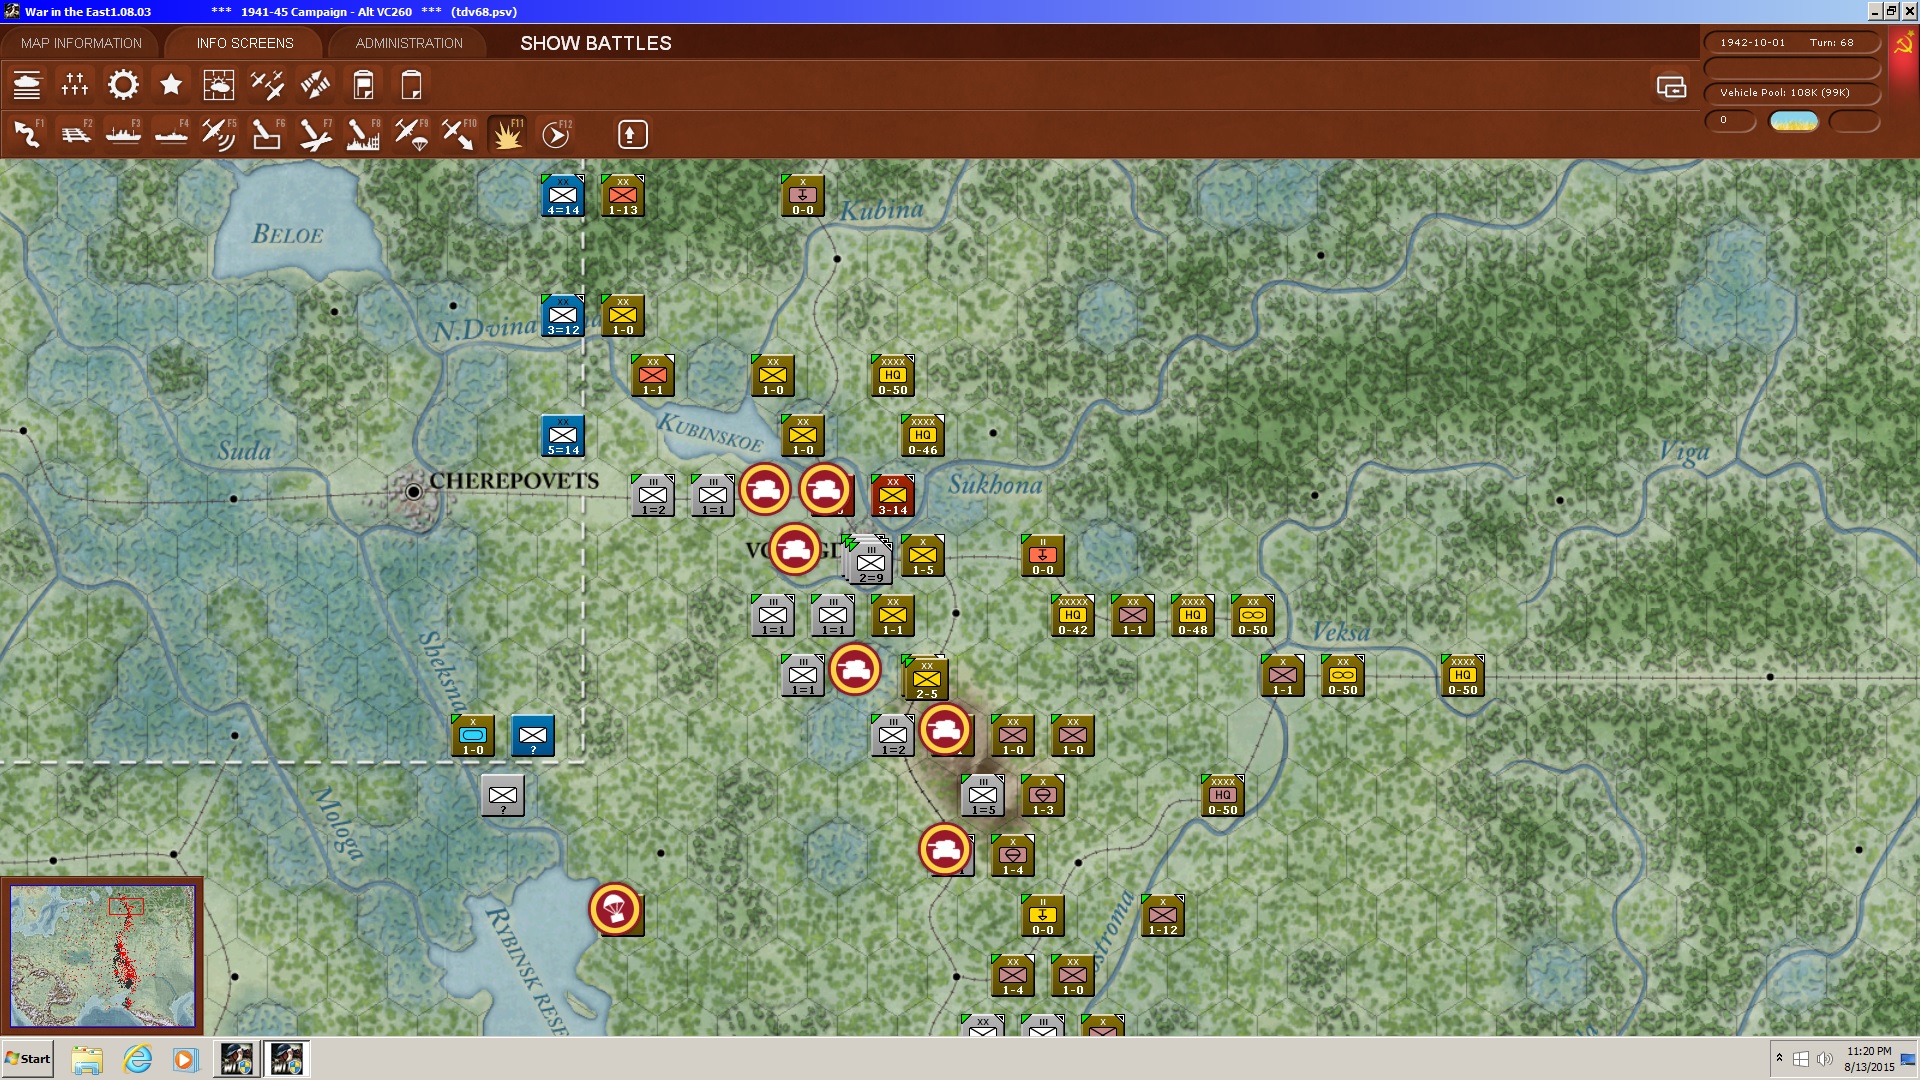This screenshot has width=1920, height=1080.
Task: Select gray unknown unit marked ?
Action: tap(503, 796)
